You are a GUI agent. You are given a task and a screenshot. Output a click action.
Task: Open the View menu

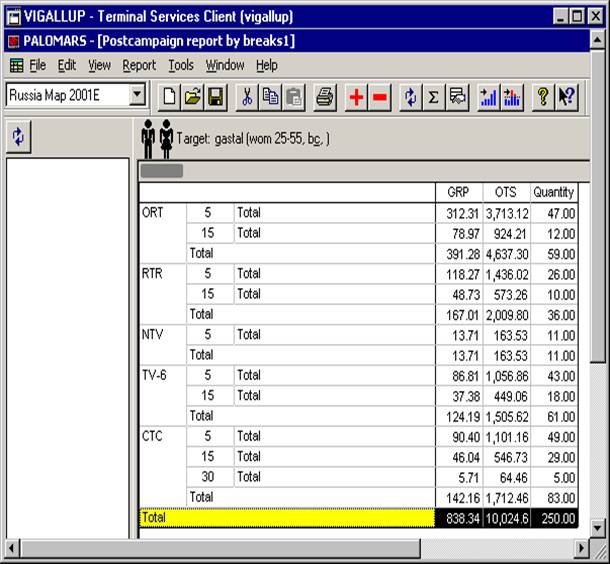[x=99, y=65]
